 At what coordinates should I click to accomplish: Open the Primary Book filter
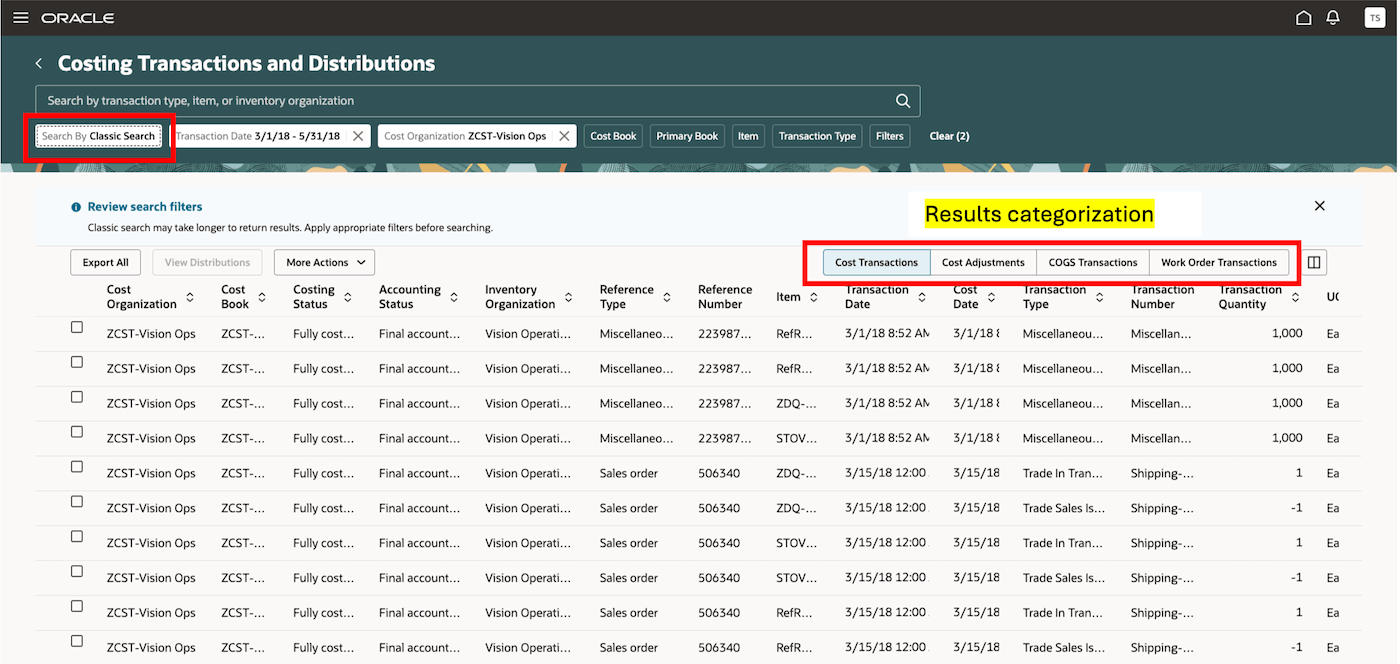(x=687, y=136)
